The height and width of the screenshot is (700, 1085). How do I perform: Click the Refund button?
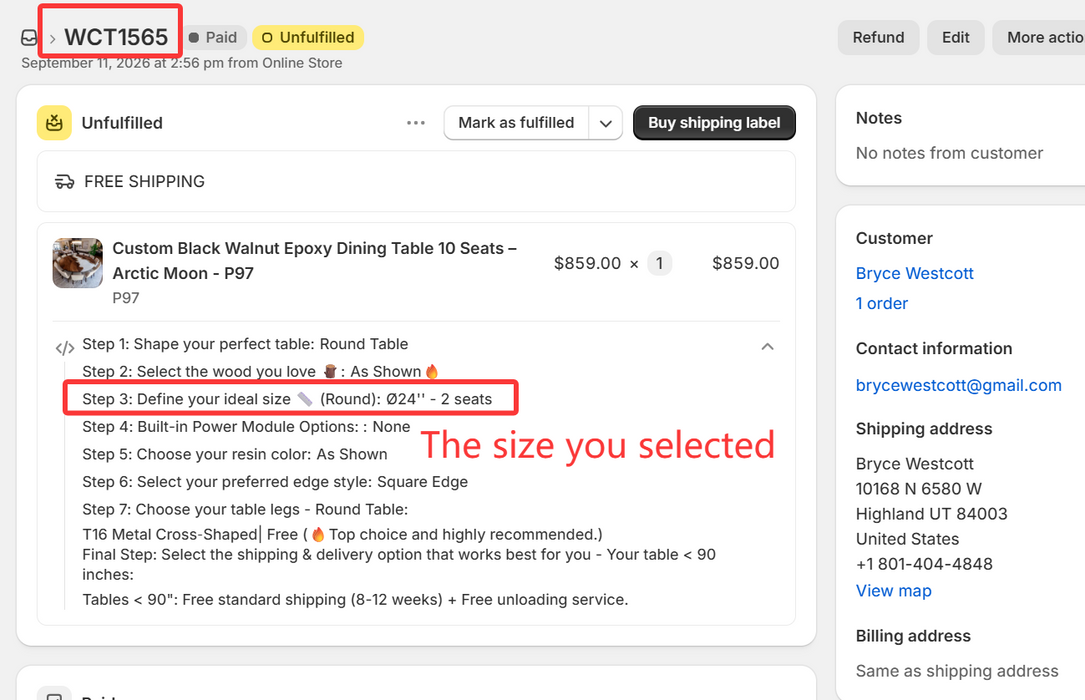(x=878, y=37)
